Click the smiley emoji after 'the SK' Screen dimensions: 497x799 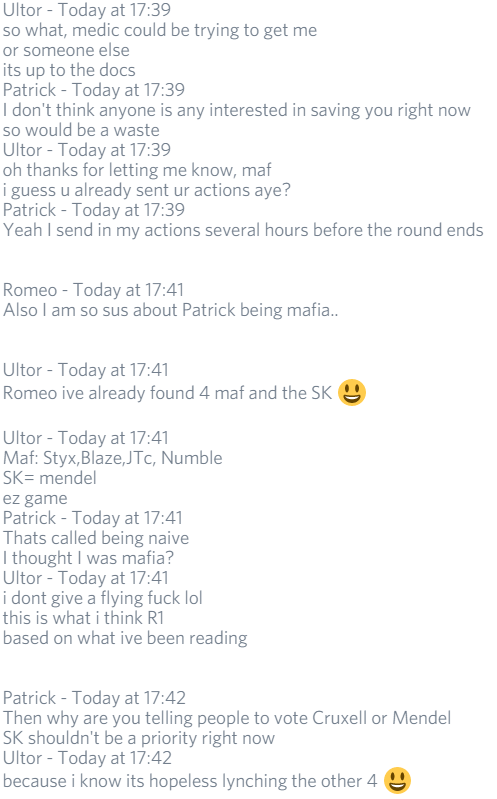coord(352,392)
